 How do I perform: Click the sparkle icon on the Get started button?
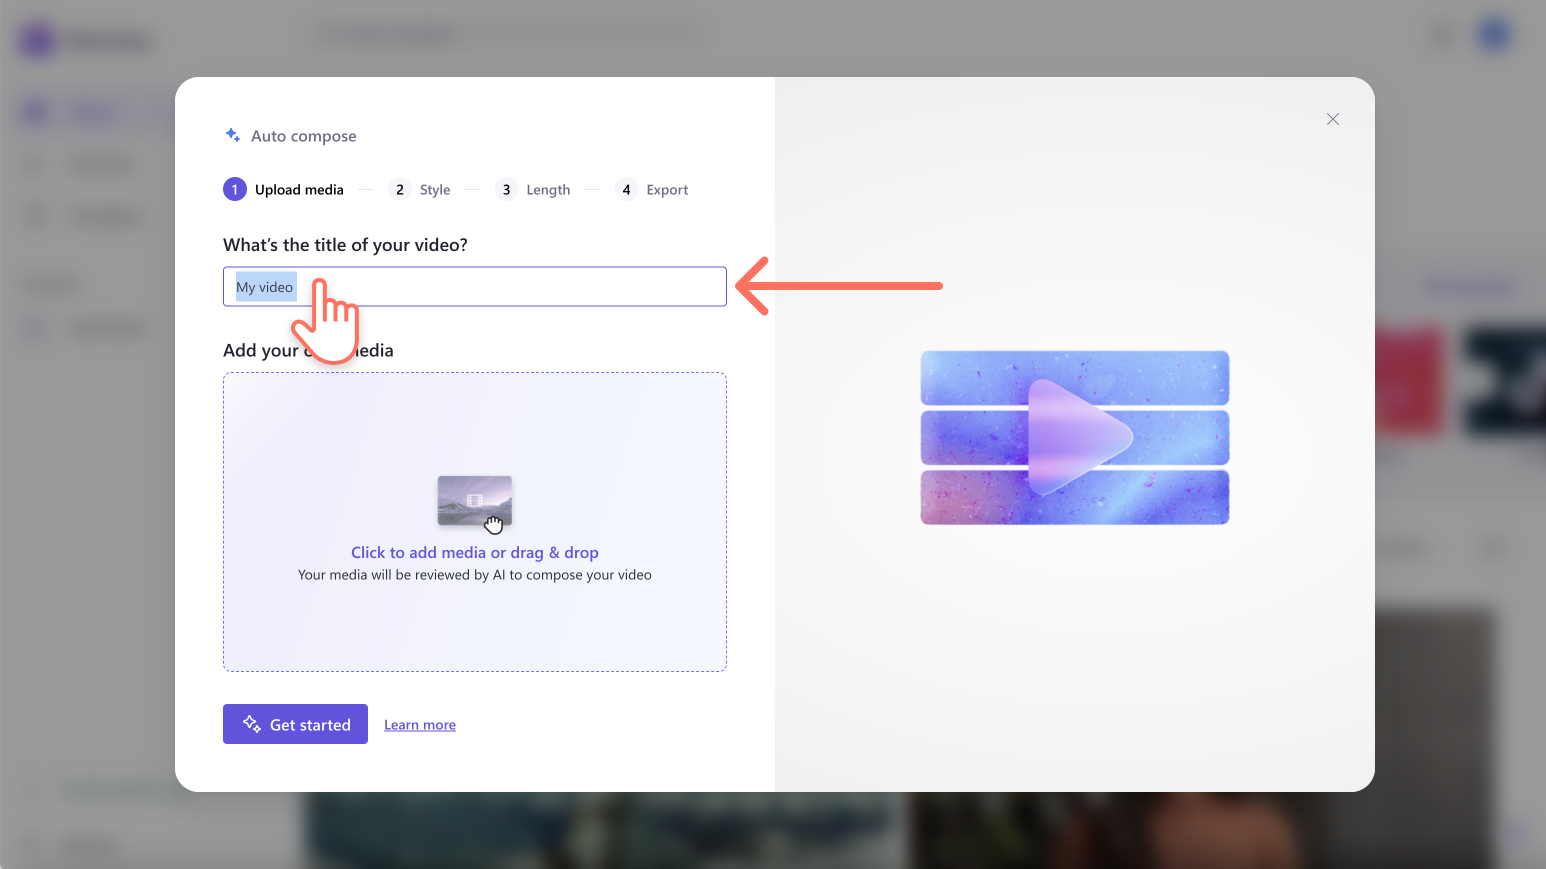(x=250, y=723)
